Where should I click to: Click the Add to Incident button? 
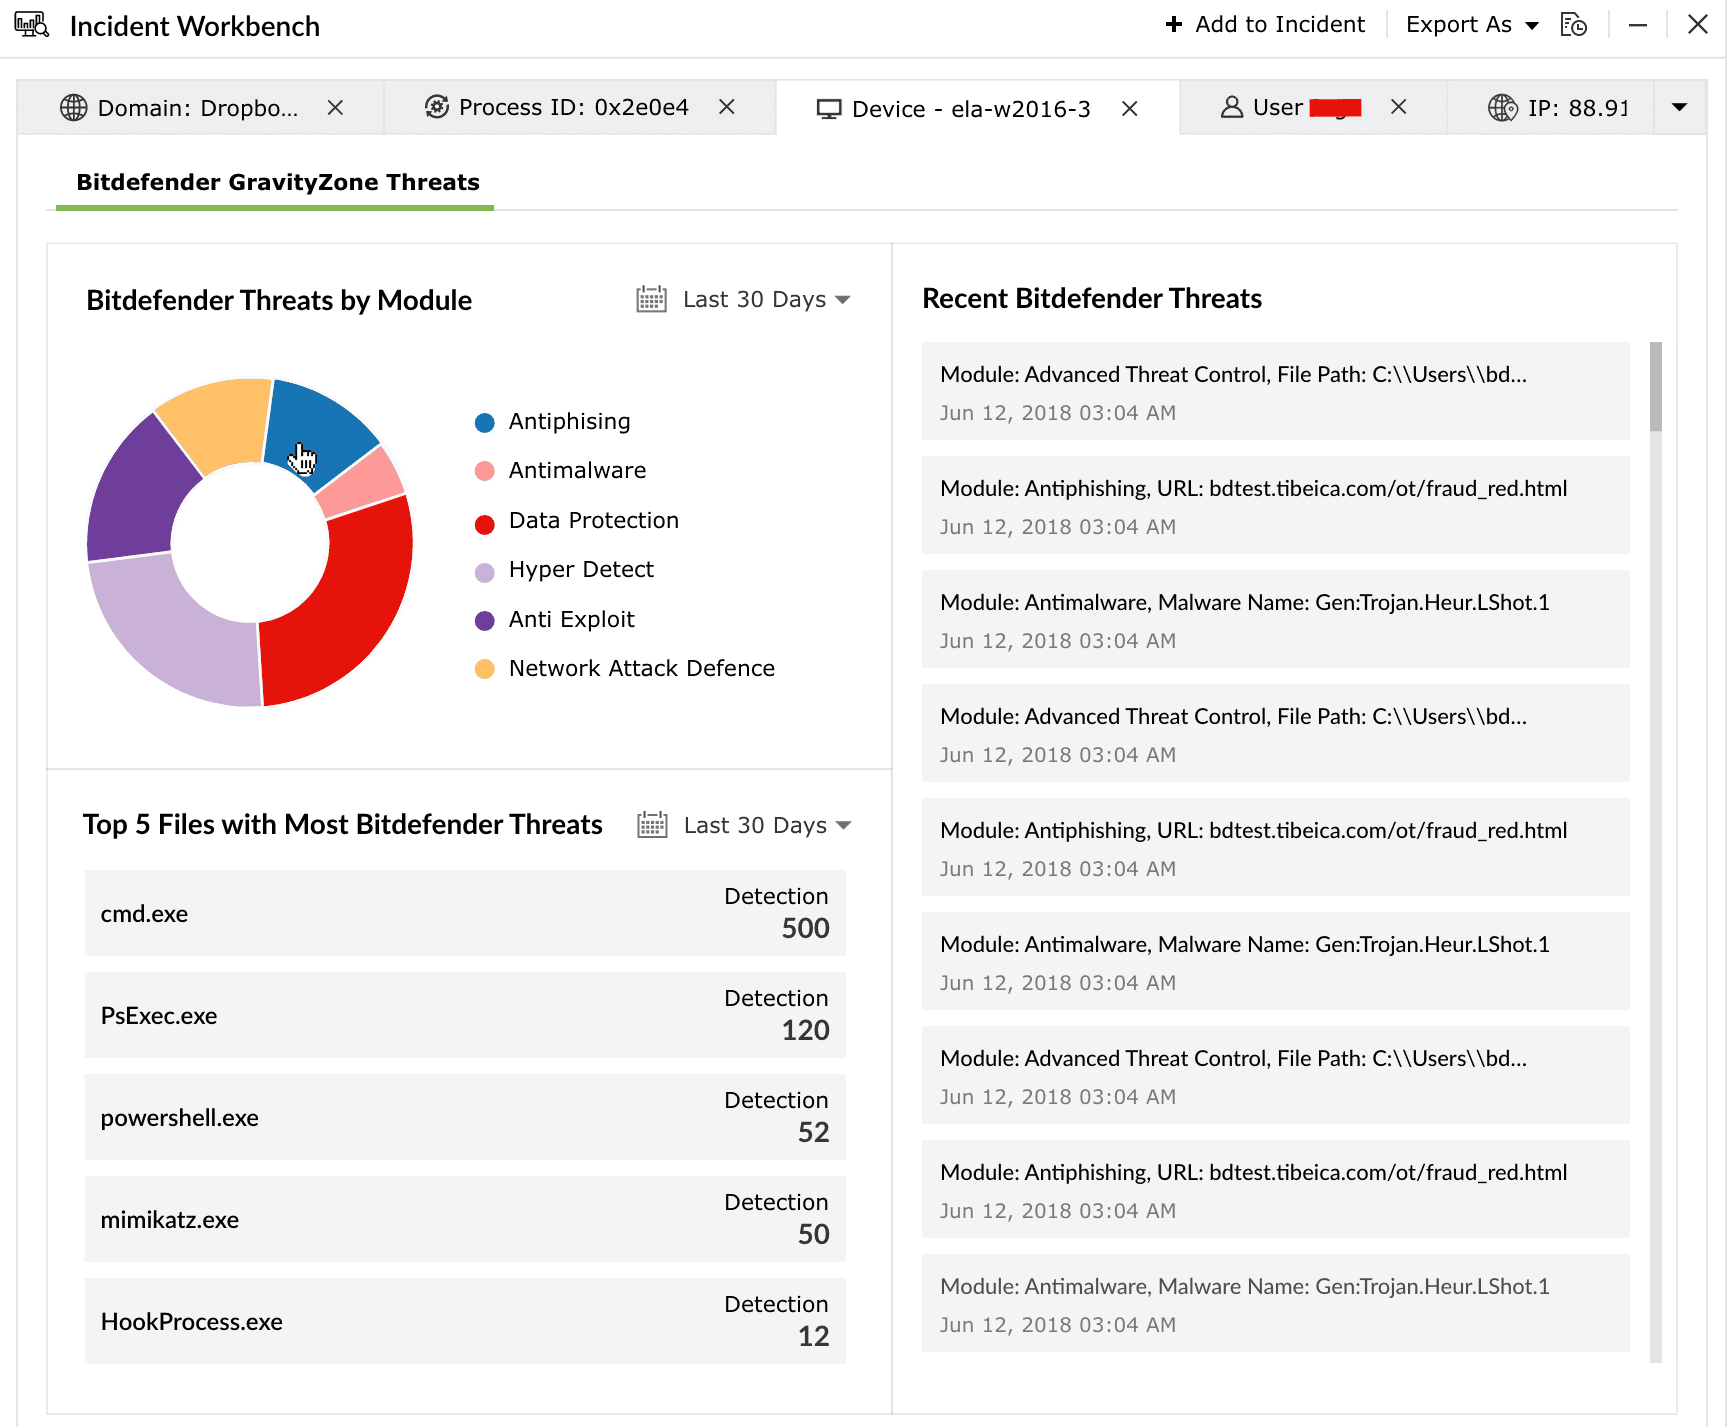pyautogui.click(x=1265, y=24)
